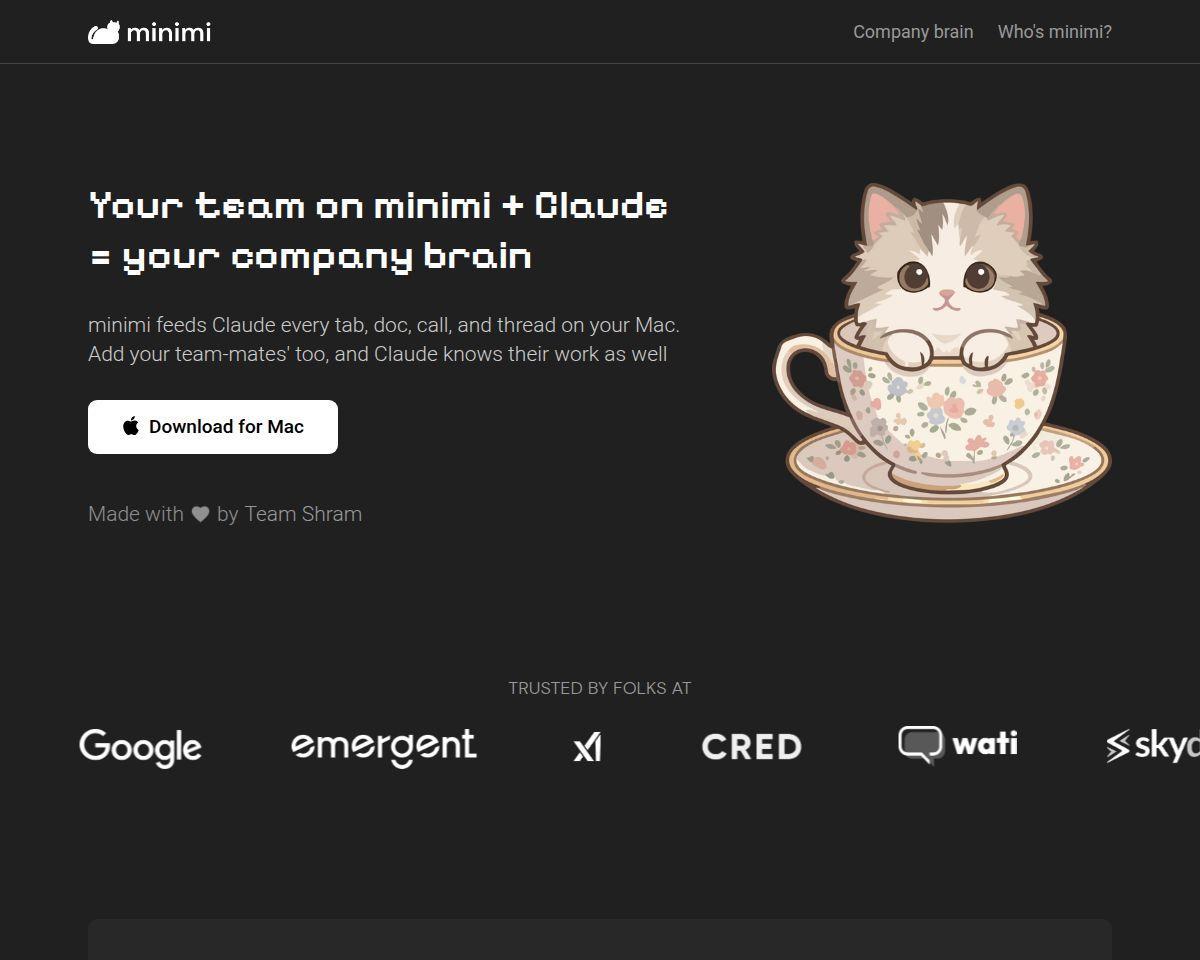Click the minimi wordmark in header
Screen dimensions: 1200x960
click(x=168, y=33)
